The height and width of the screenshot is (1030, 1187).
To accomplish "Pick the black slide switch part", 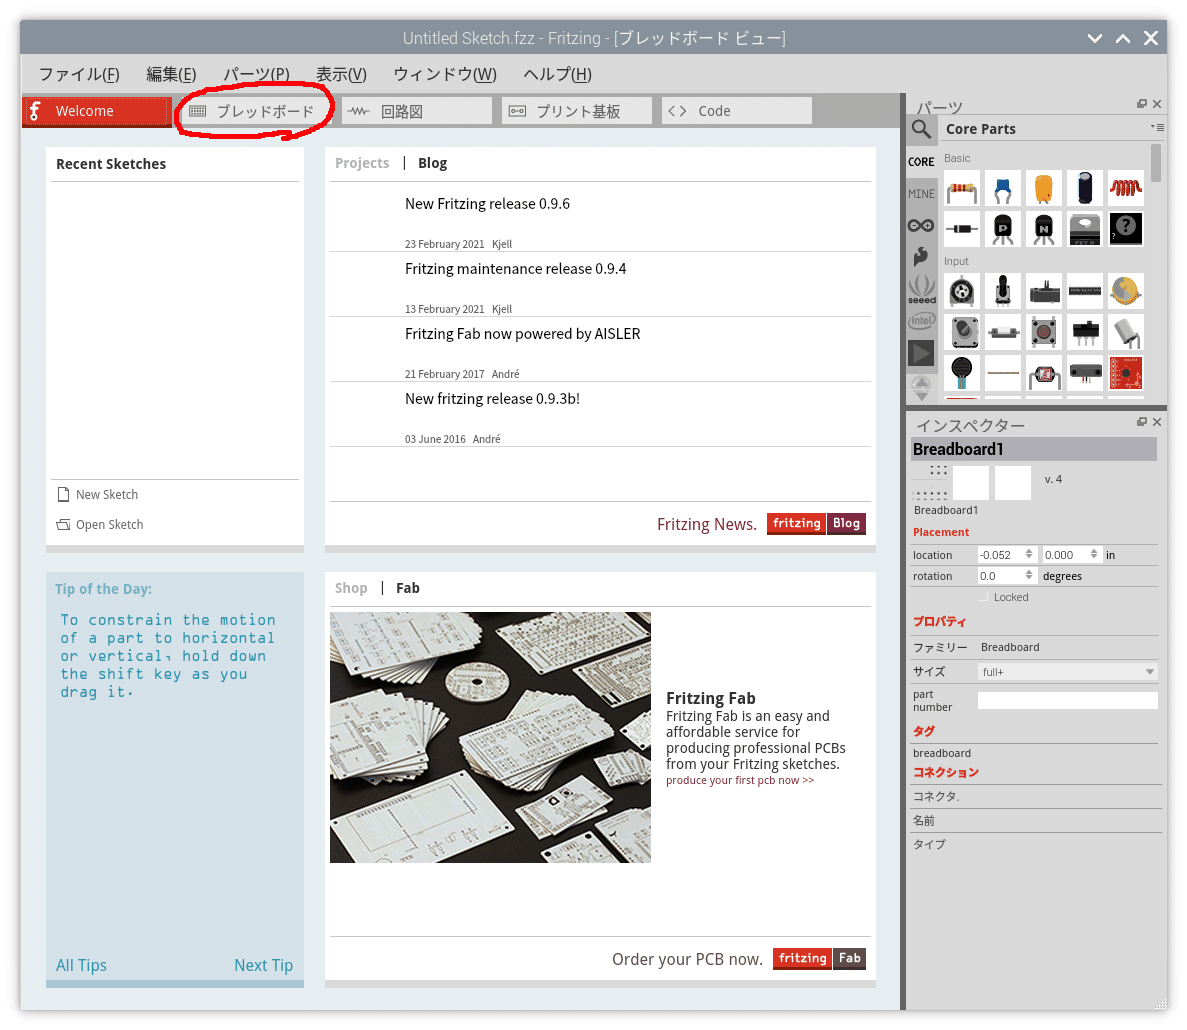I will point(1085,331).
